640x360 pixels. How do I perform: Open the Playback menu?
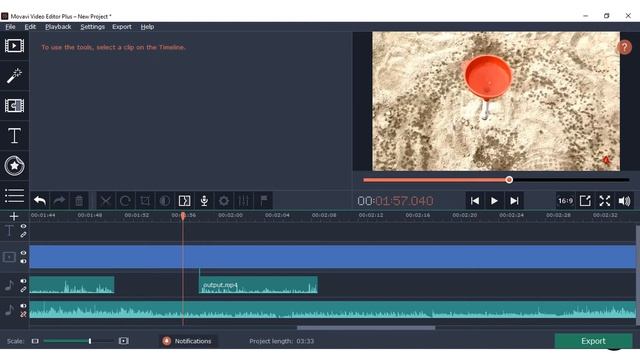pyautogui.click(x=58, y=27)
